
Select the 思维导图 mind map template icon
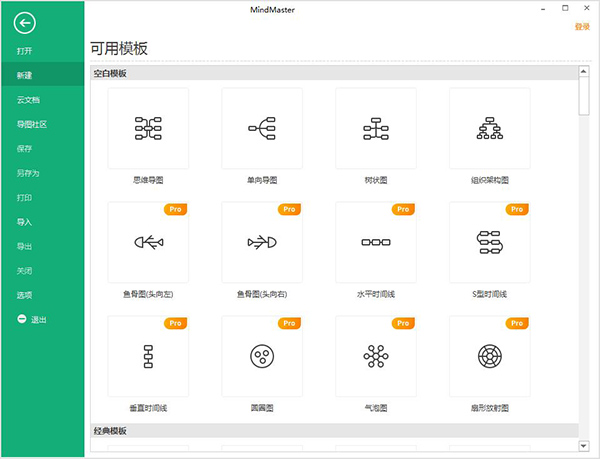pyautogui.click(x=148, y=128)
